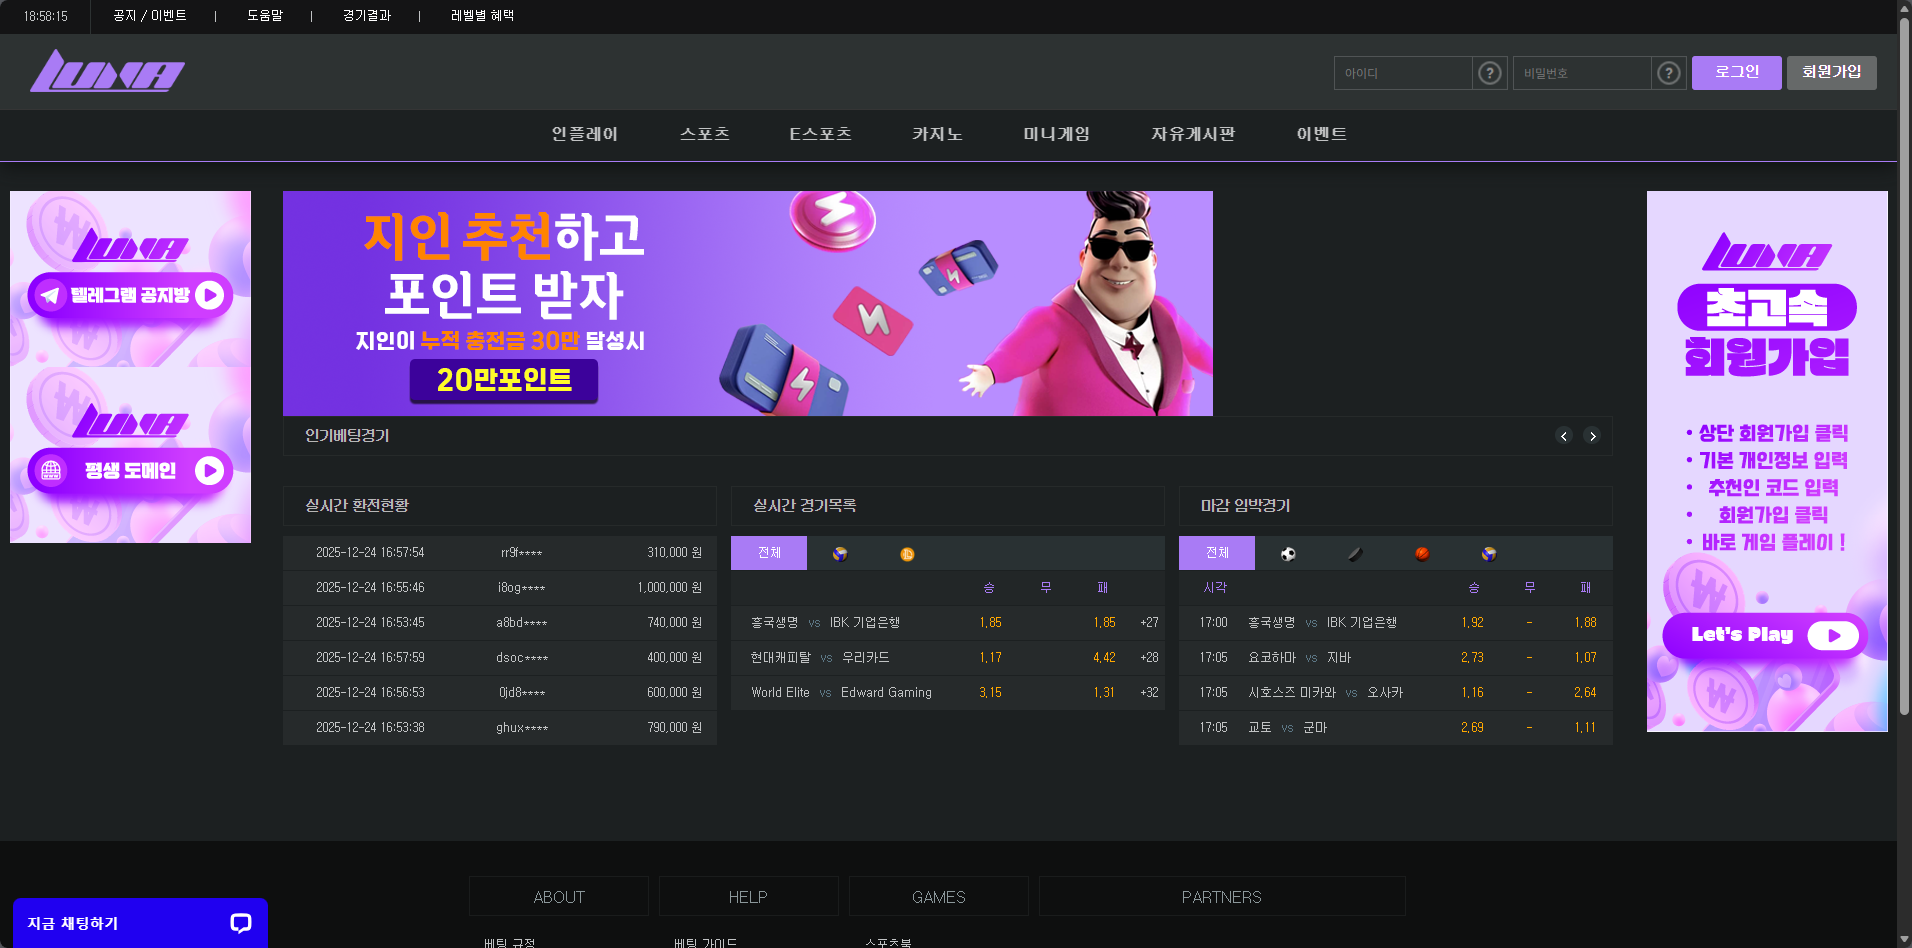Select the League of Legends filter icon
The image size is (1912, 948).
pos(908,553)
